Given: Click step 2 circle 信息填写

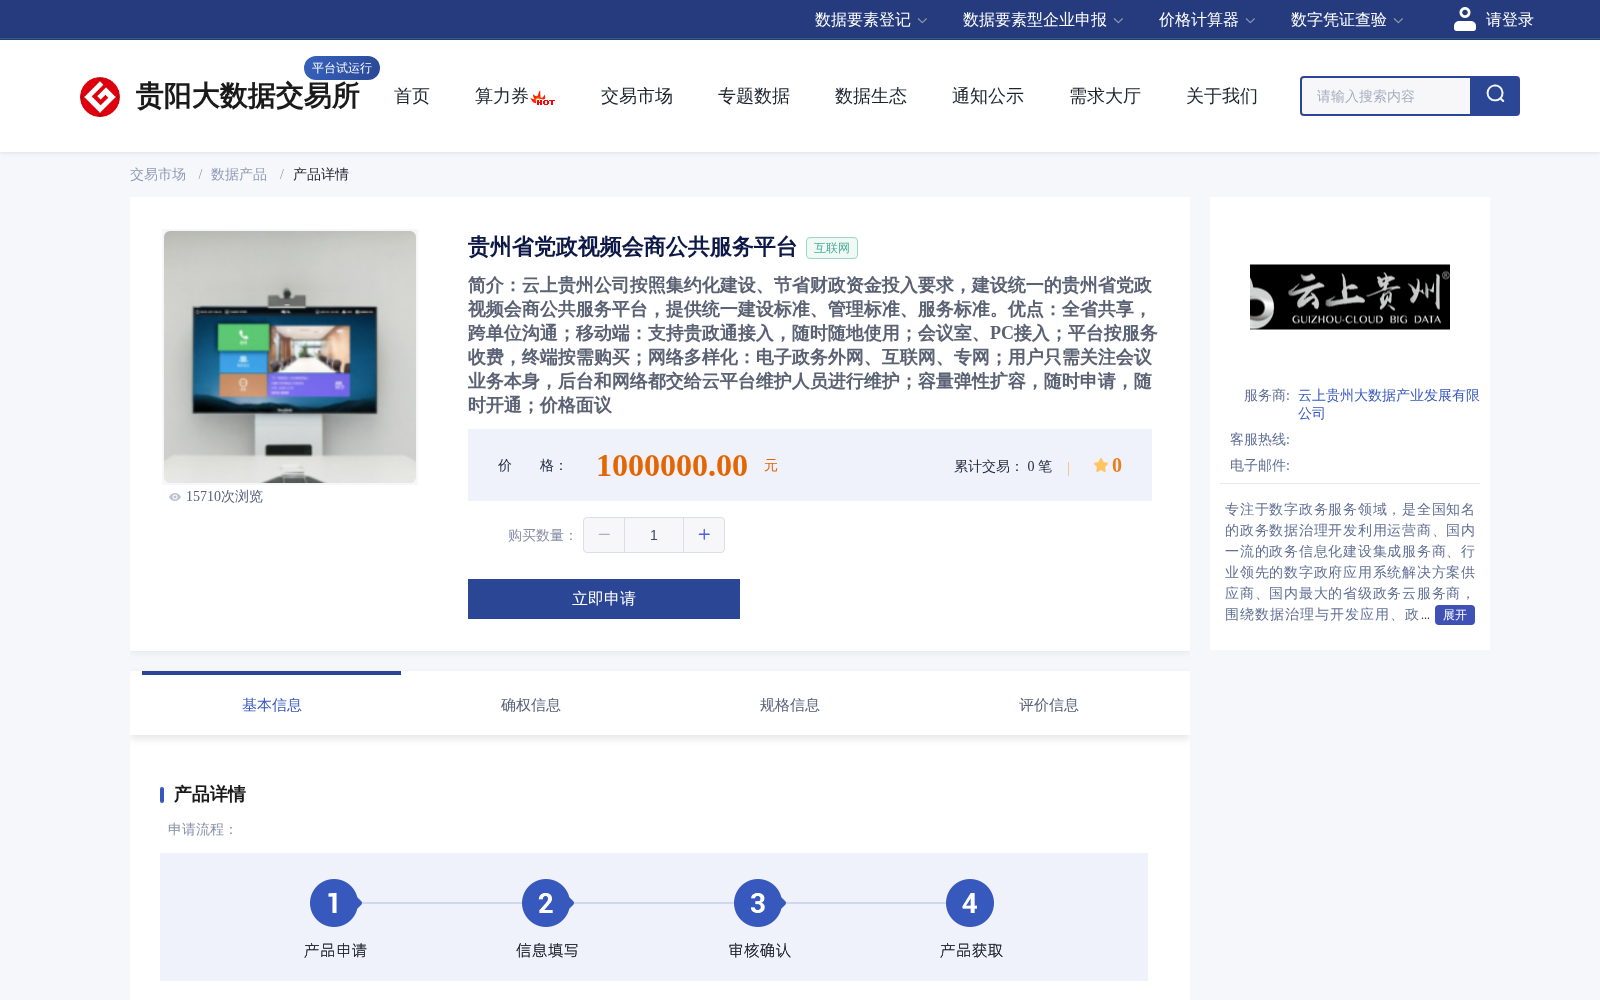Looking at the screenshot, I should (x=546, y=904).
